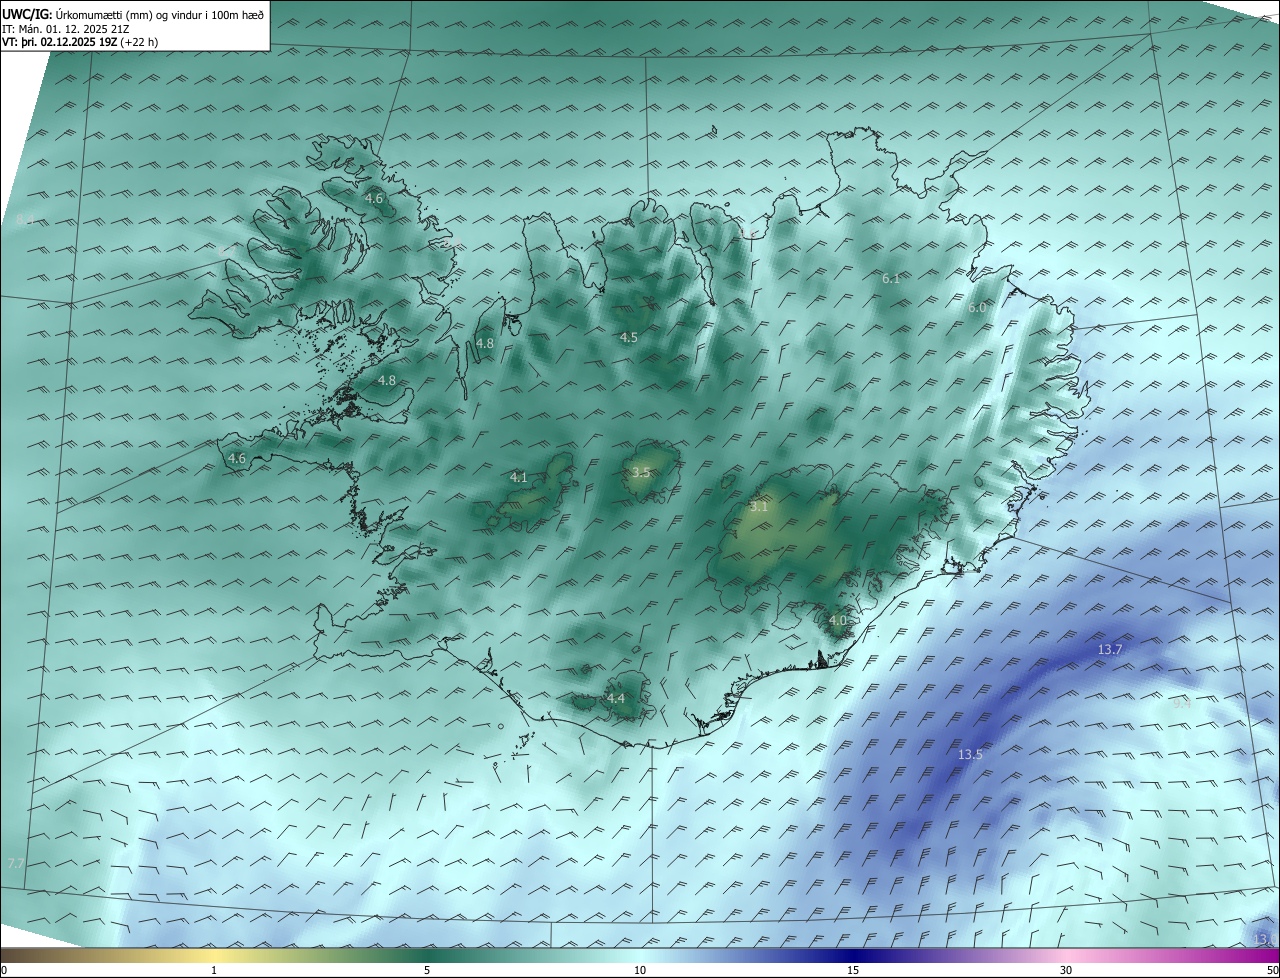Click the colorbar tick labeled 15
This screenshot has height=978, width=1280.
click(853, 970)
